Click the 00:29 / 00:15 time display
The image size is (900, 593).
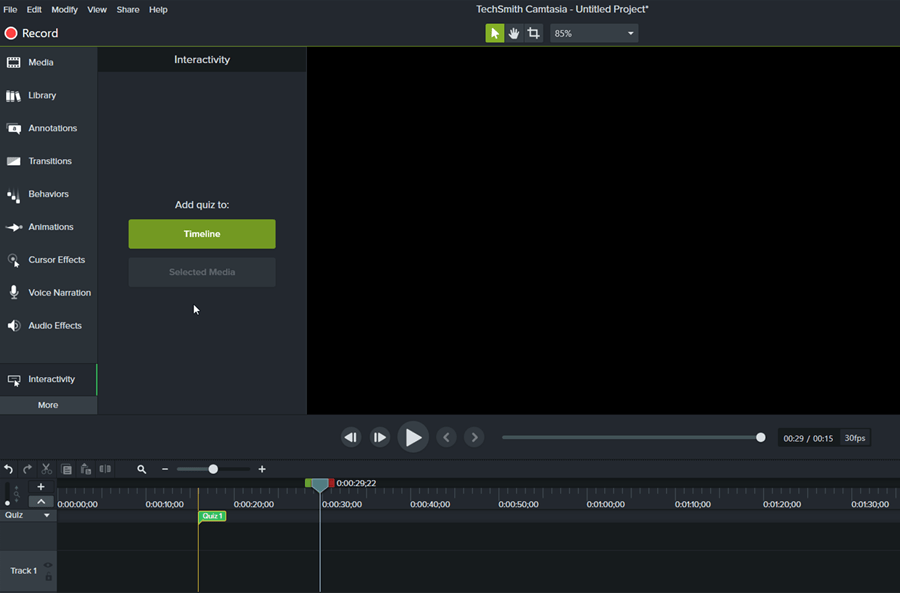point(808,438)
